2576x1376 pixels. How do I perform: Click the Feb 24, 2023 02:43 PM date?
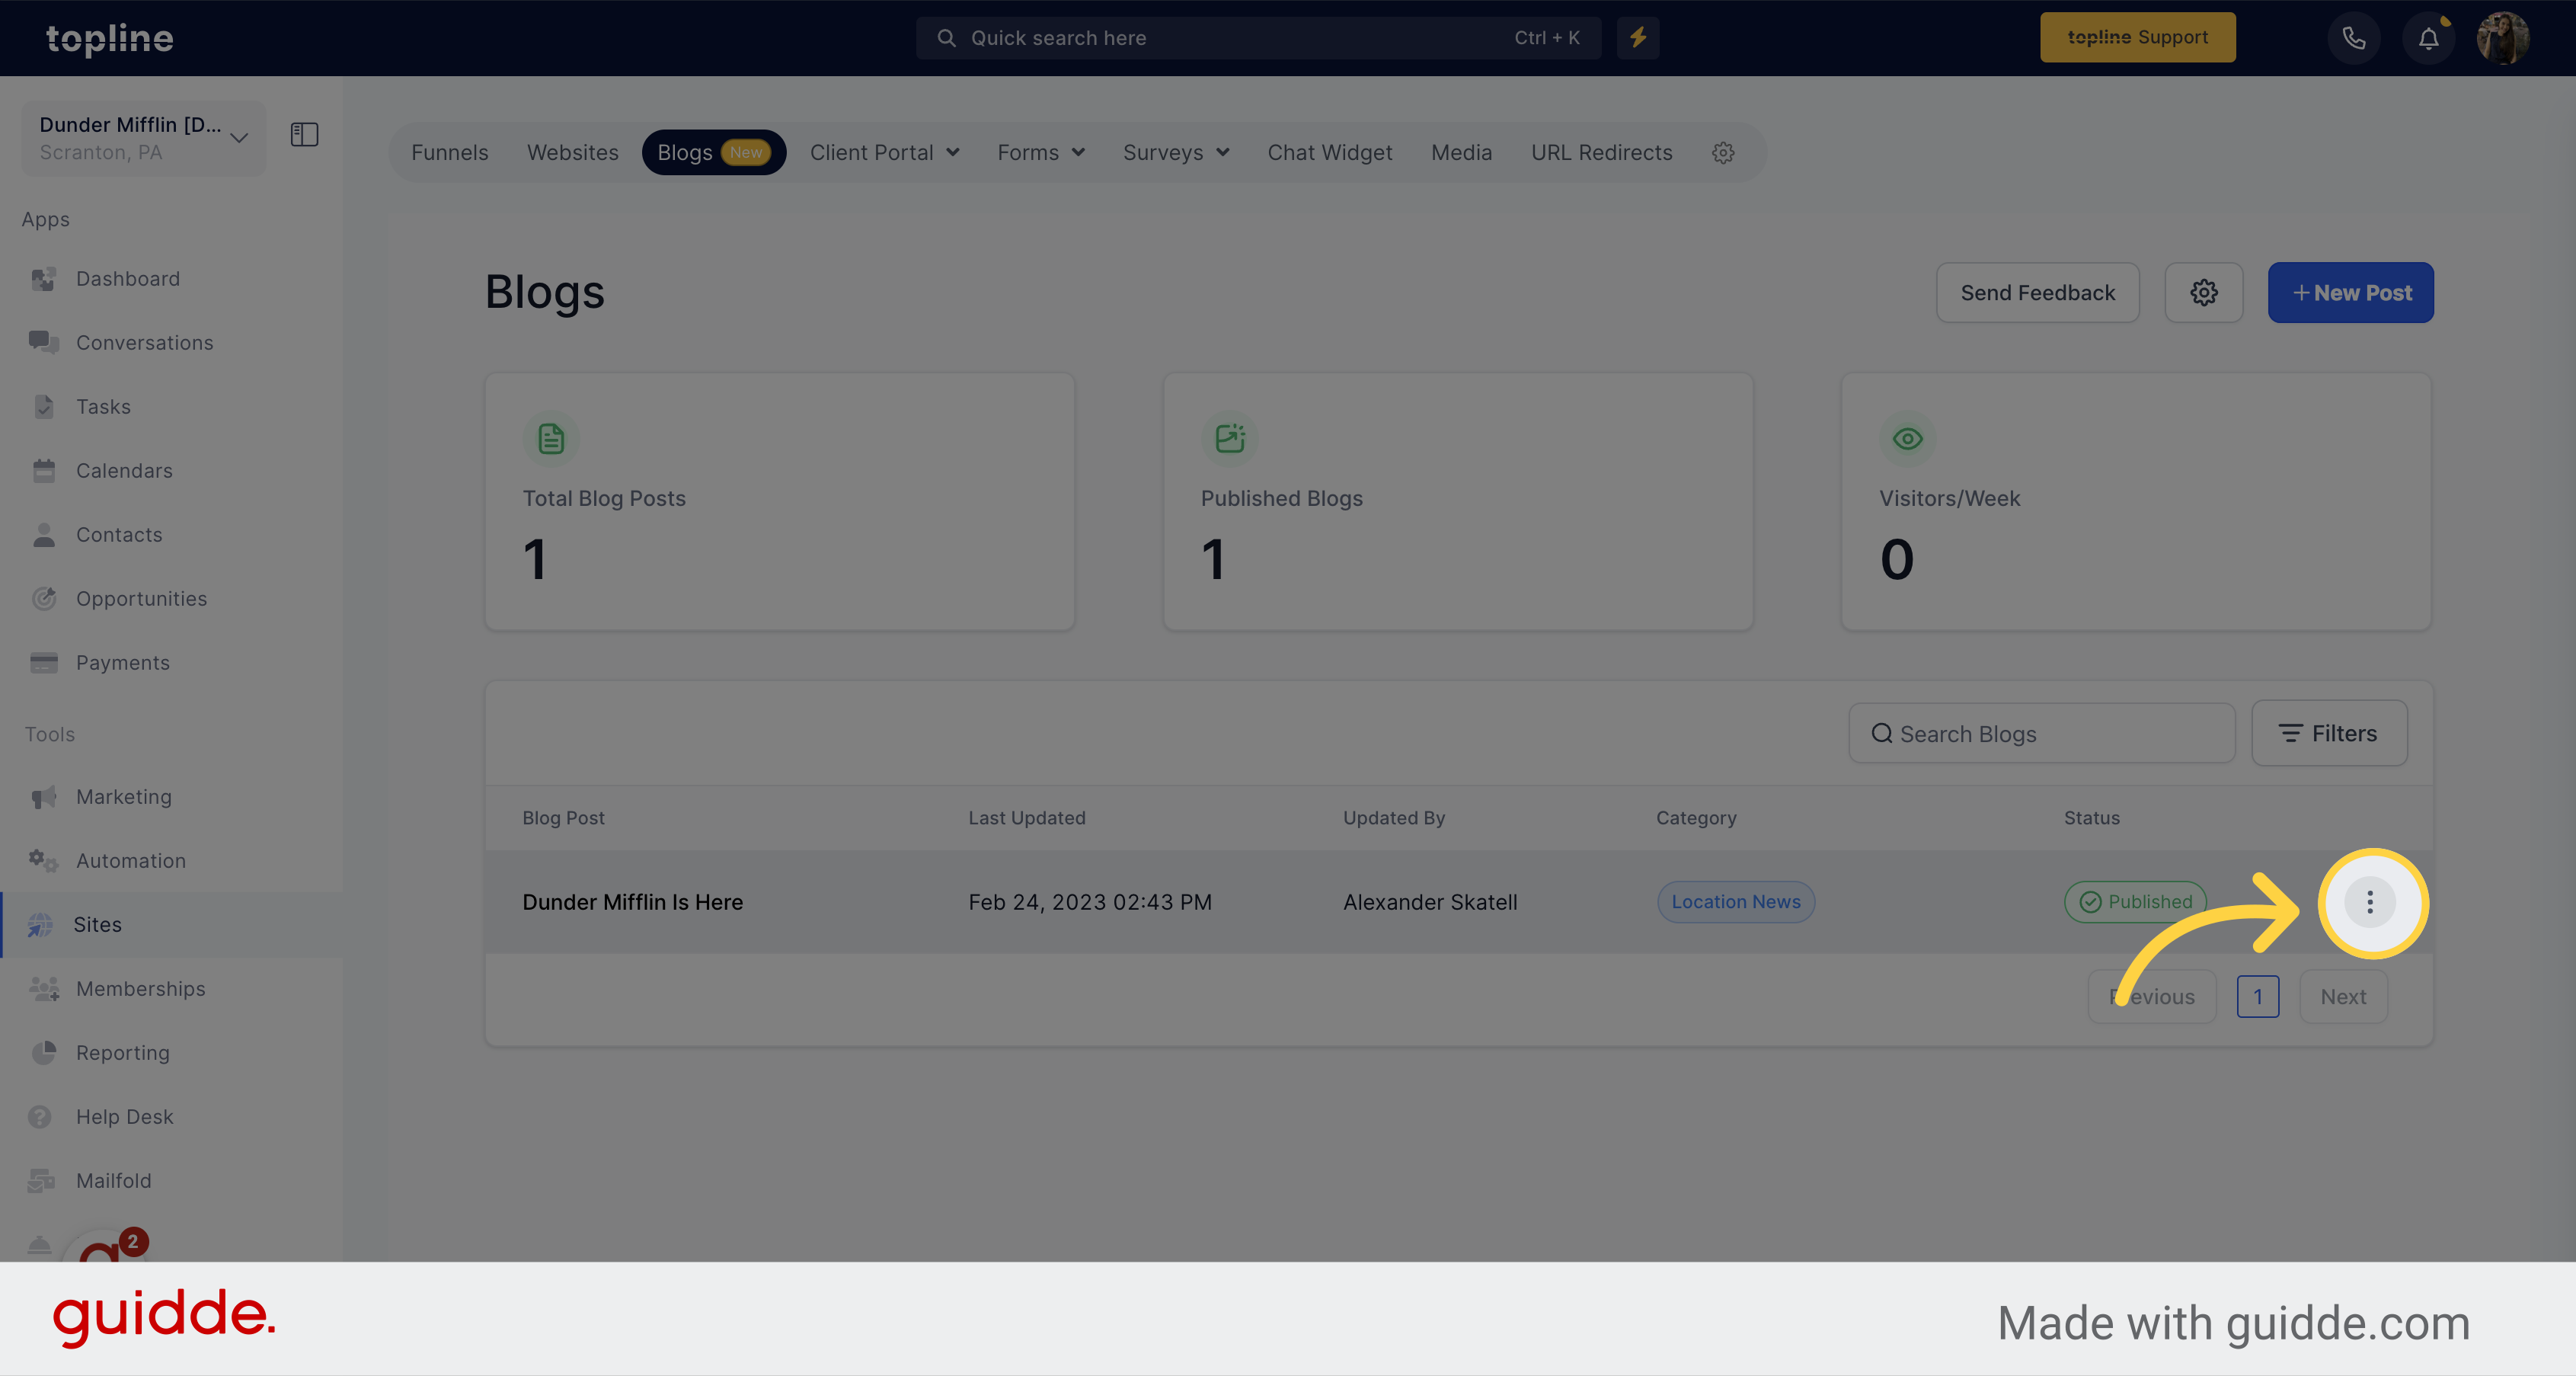1089,902
